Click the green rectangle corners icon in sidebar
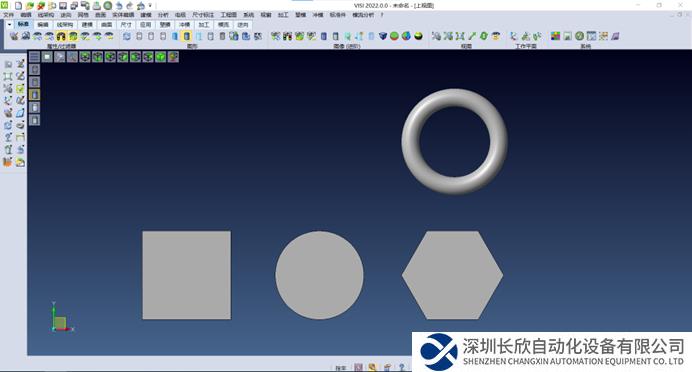 (x=8, y=76)
